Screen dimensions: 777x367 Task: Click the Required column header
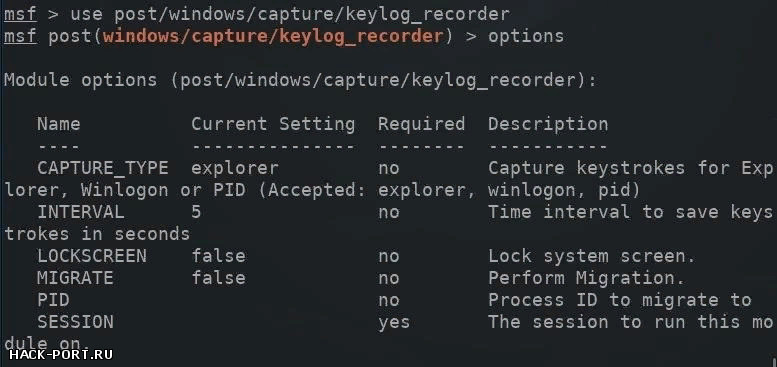tap(422, 124)
